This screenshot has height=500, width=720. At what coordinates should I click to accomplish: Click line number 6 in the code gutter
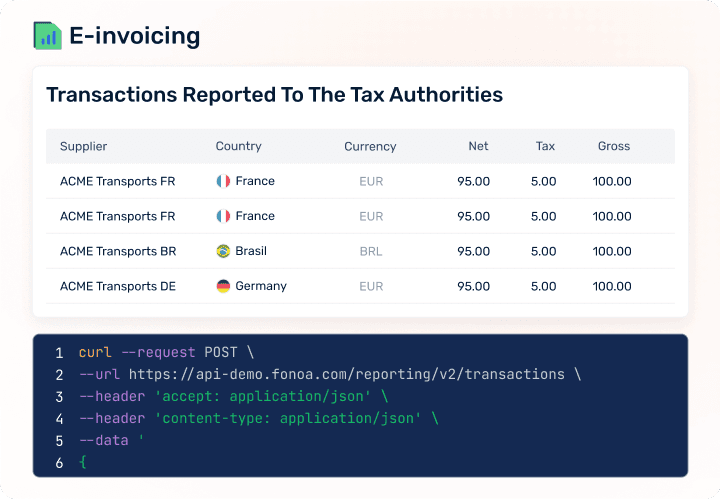[59, 463]
